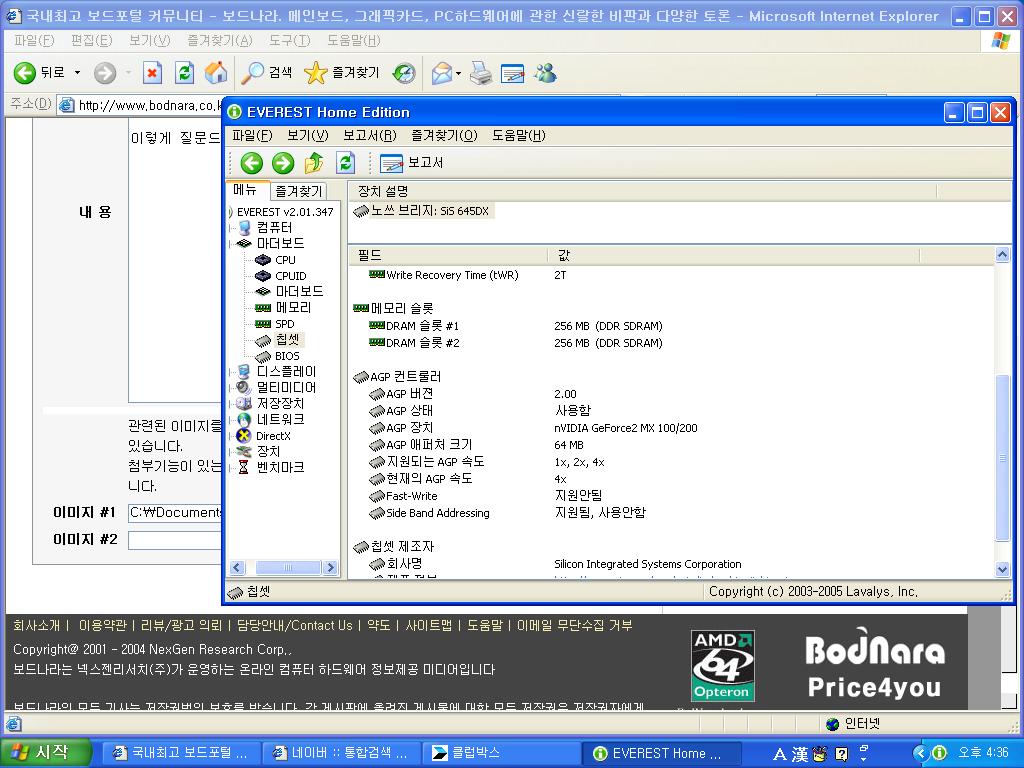Select EVEREST v2.01.347 root node
1024x768 pixels.
(285, 212)
